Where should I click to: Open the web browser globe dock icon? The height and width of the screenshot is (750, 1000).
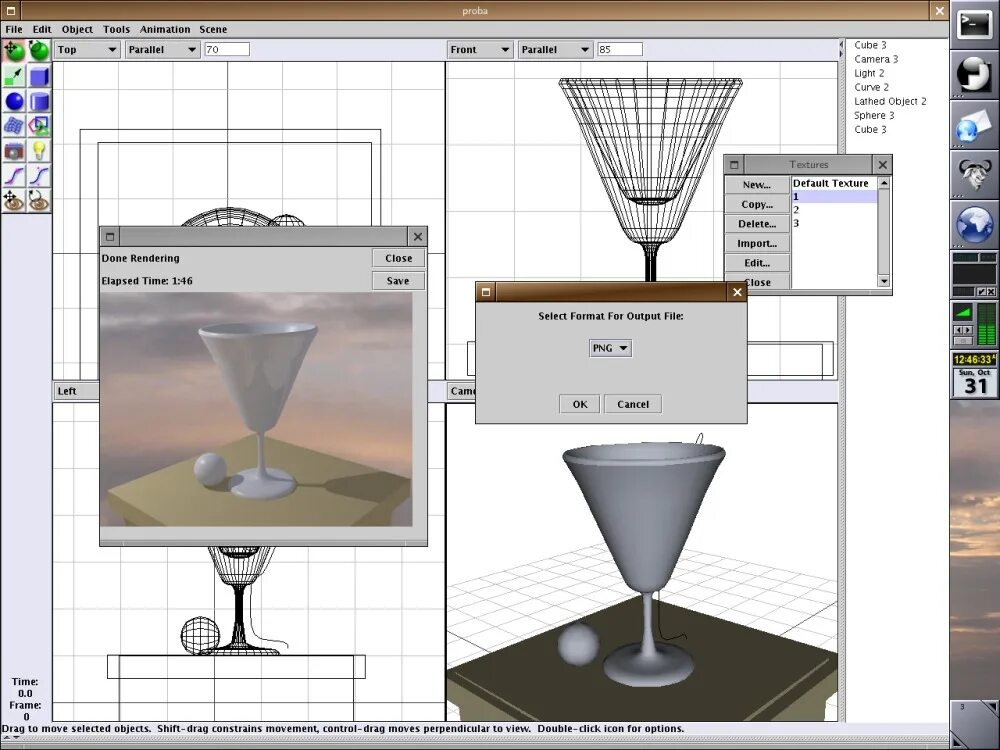(974, 224)
